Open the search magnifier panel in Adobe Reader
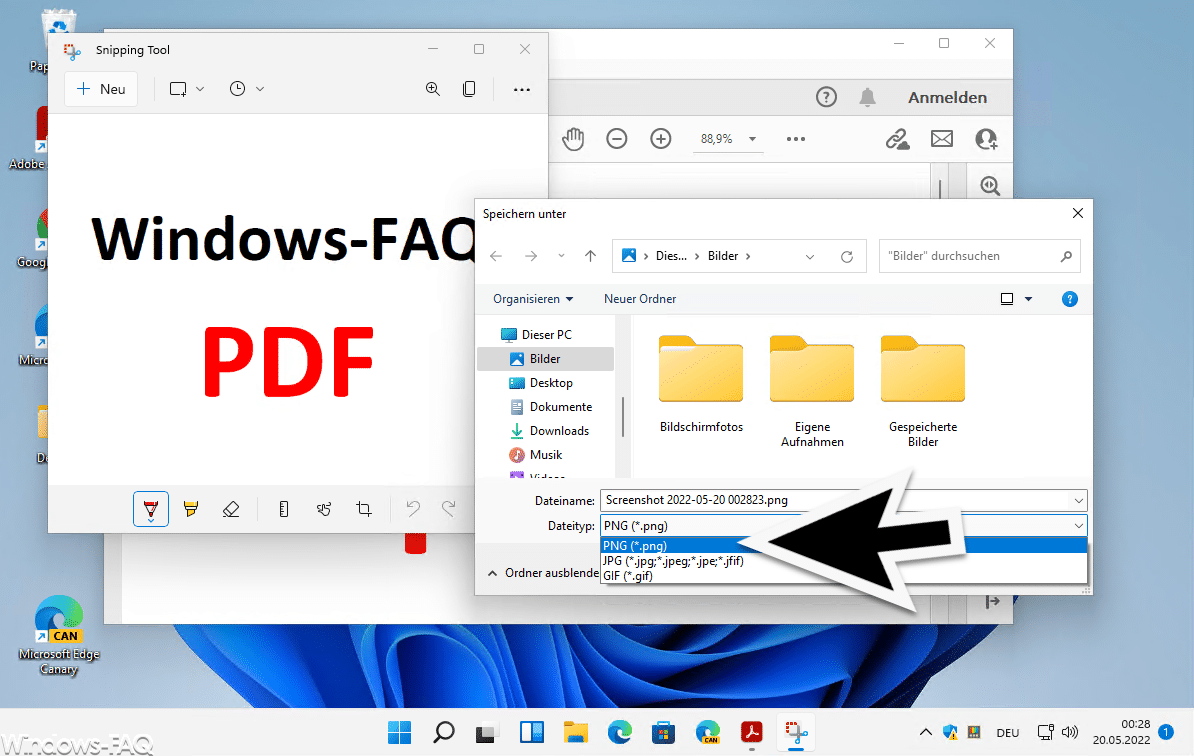Image resolution: width=1194 pixels, height=756 pixels. click(x=990, y=185)
